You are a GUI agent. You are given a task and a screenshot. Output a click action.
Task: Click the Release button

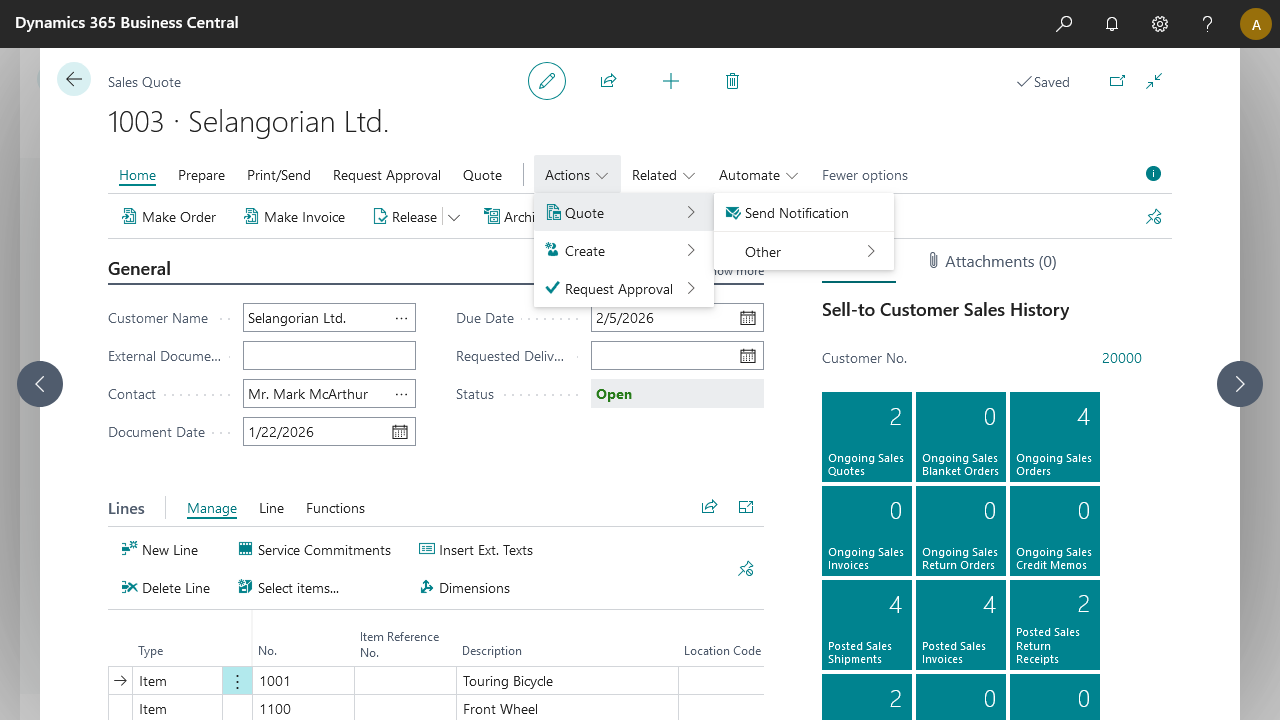pos(404,217)
